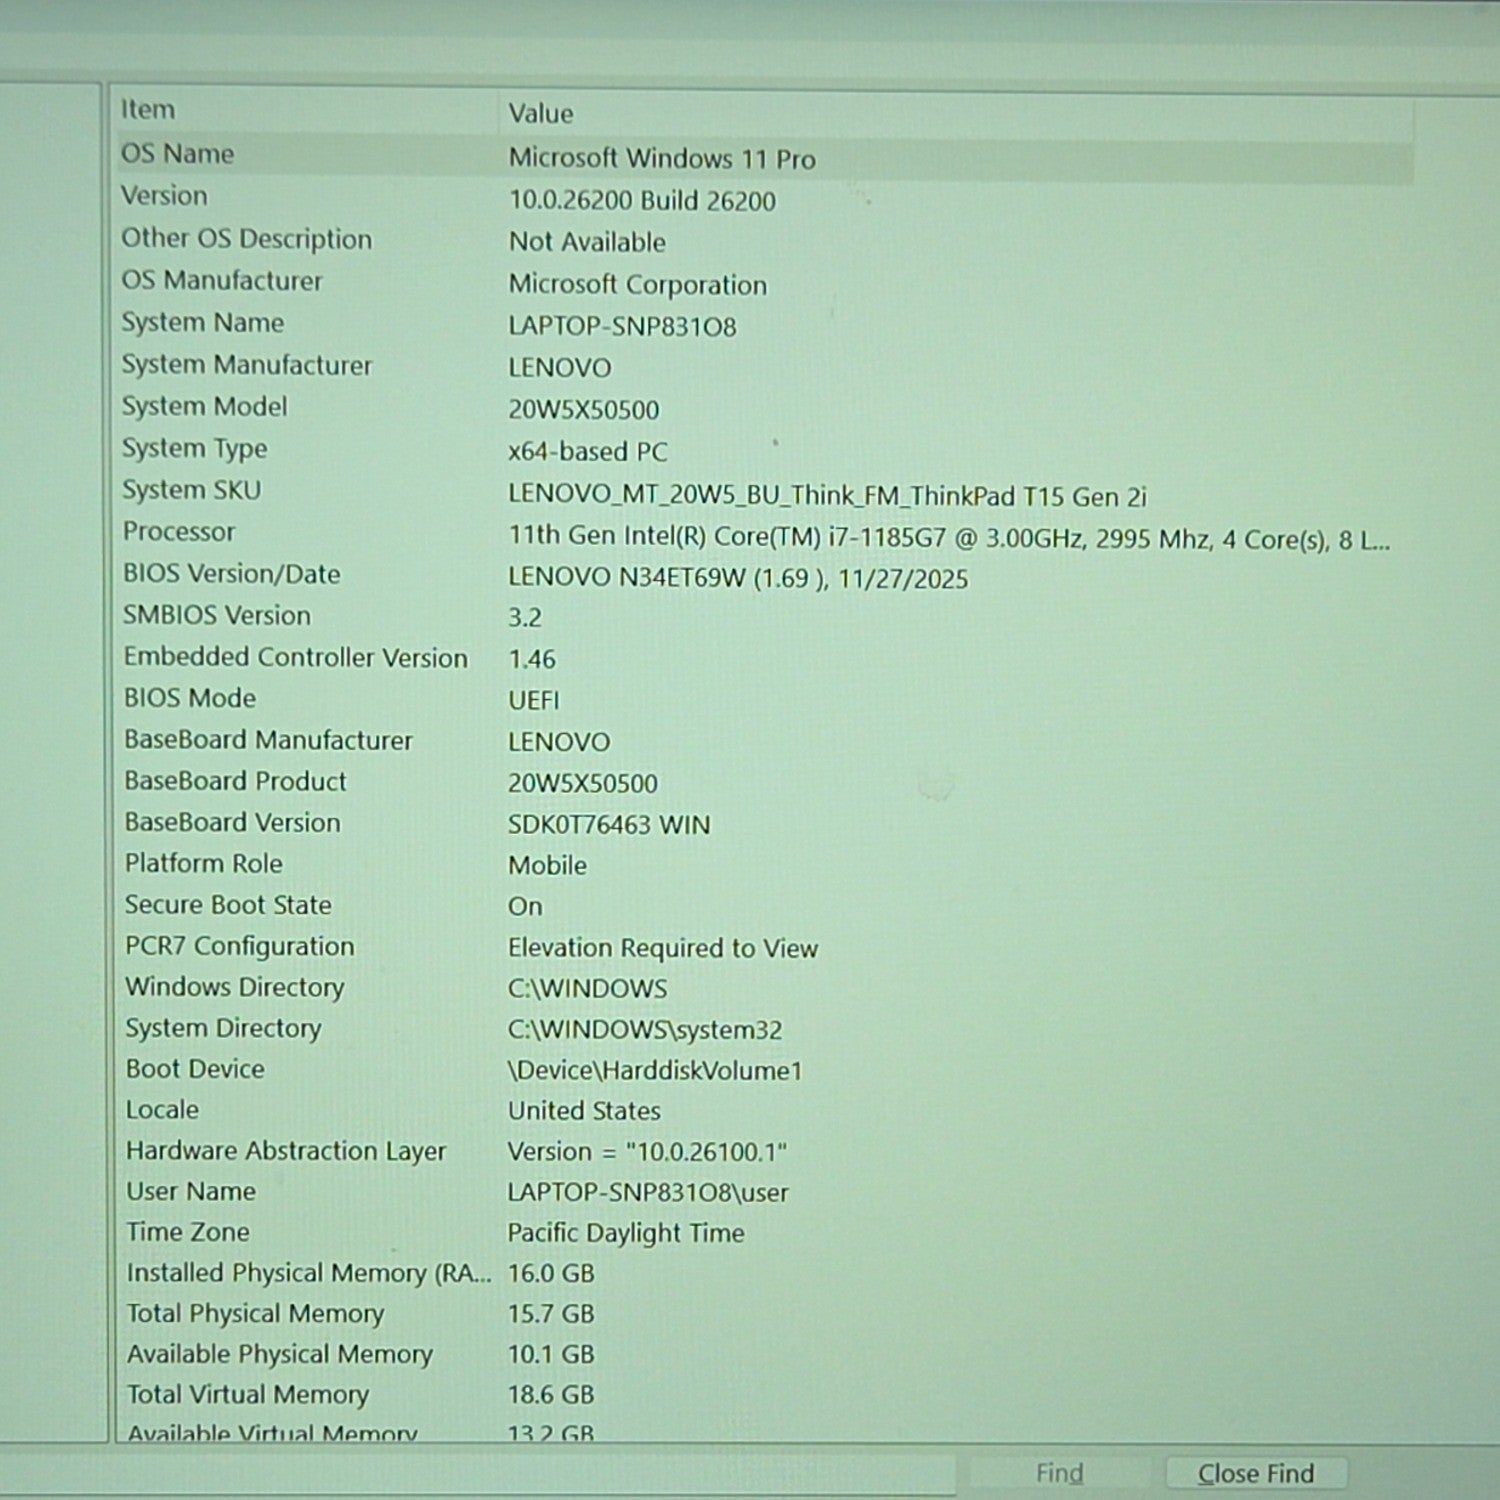The height and width of the screenshot is (1500, 1500).
Task: Select the BaseBoard Manufacturer label
Action: pos(268,740)
